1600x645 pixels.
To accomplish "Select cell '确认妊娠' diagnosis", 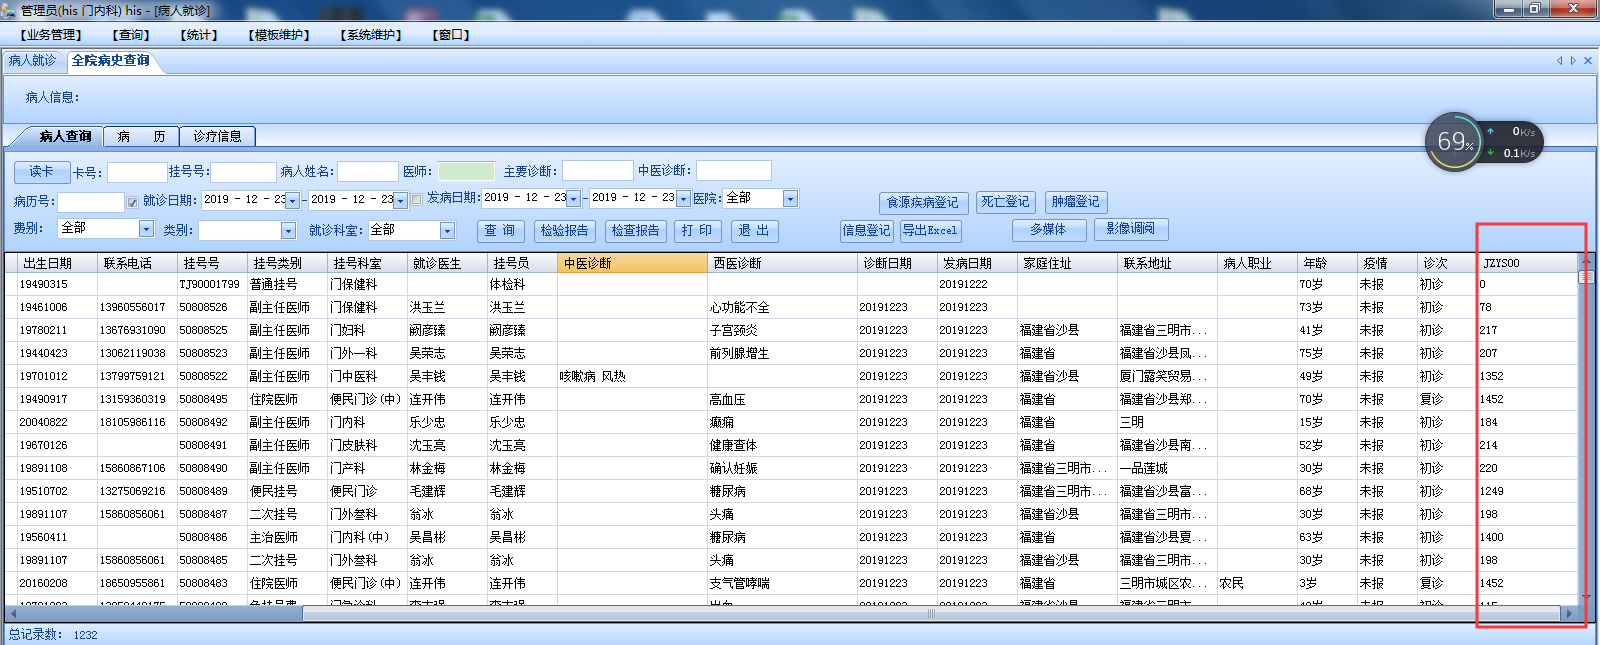I will pos(783,468).
